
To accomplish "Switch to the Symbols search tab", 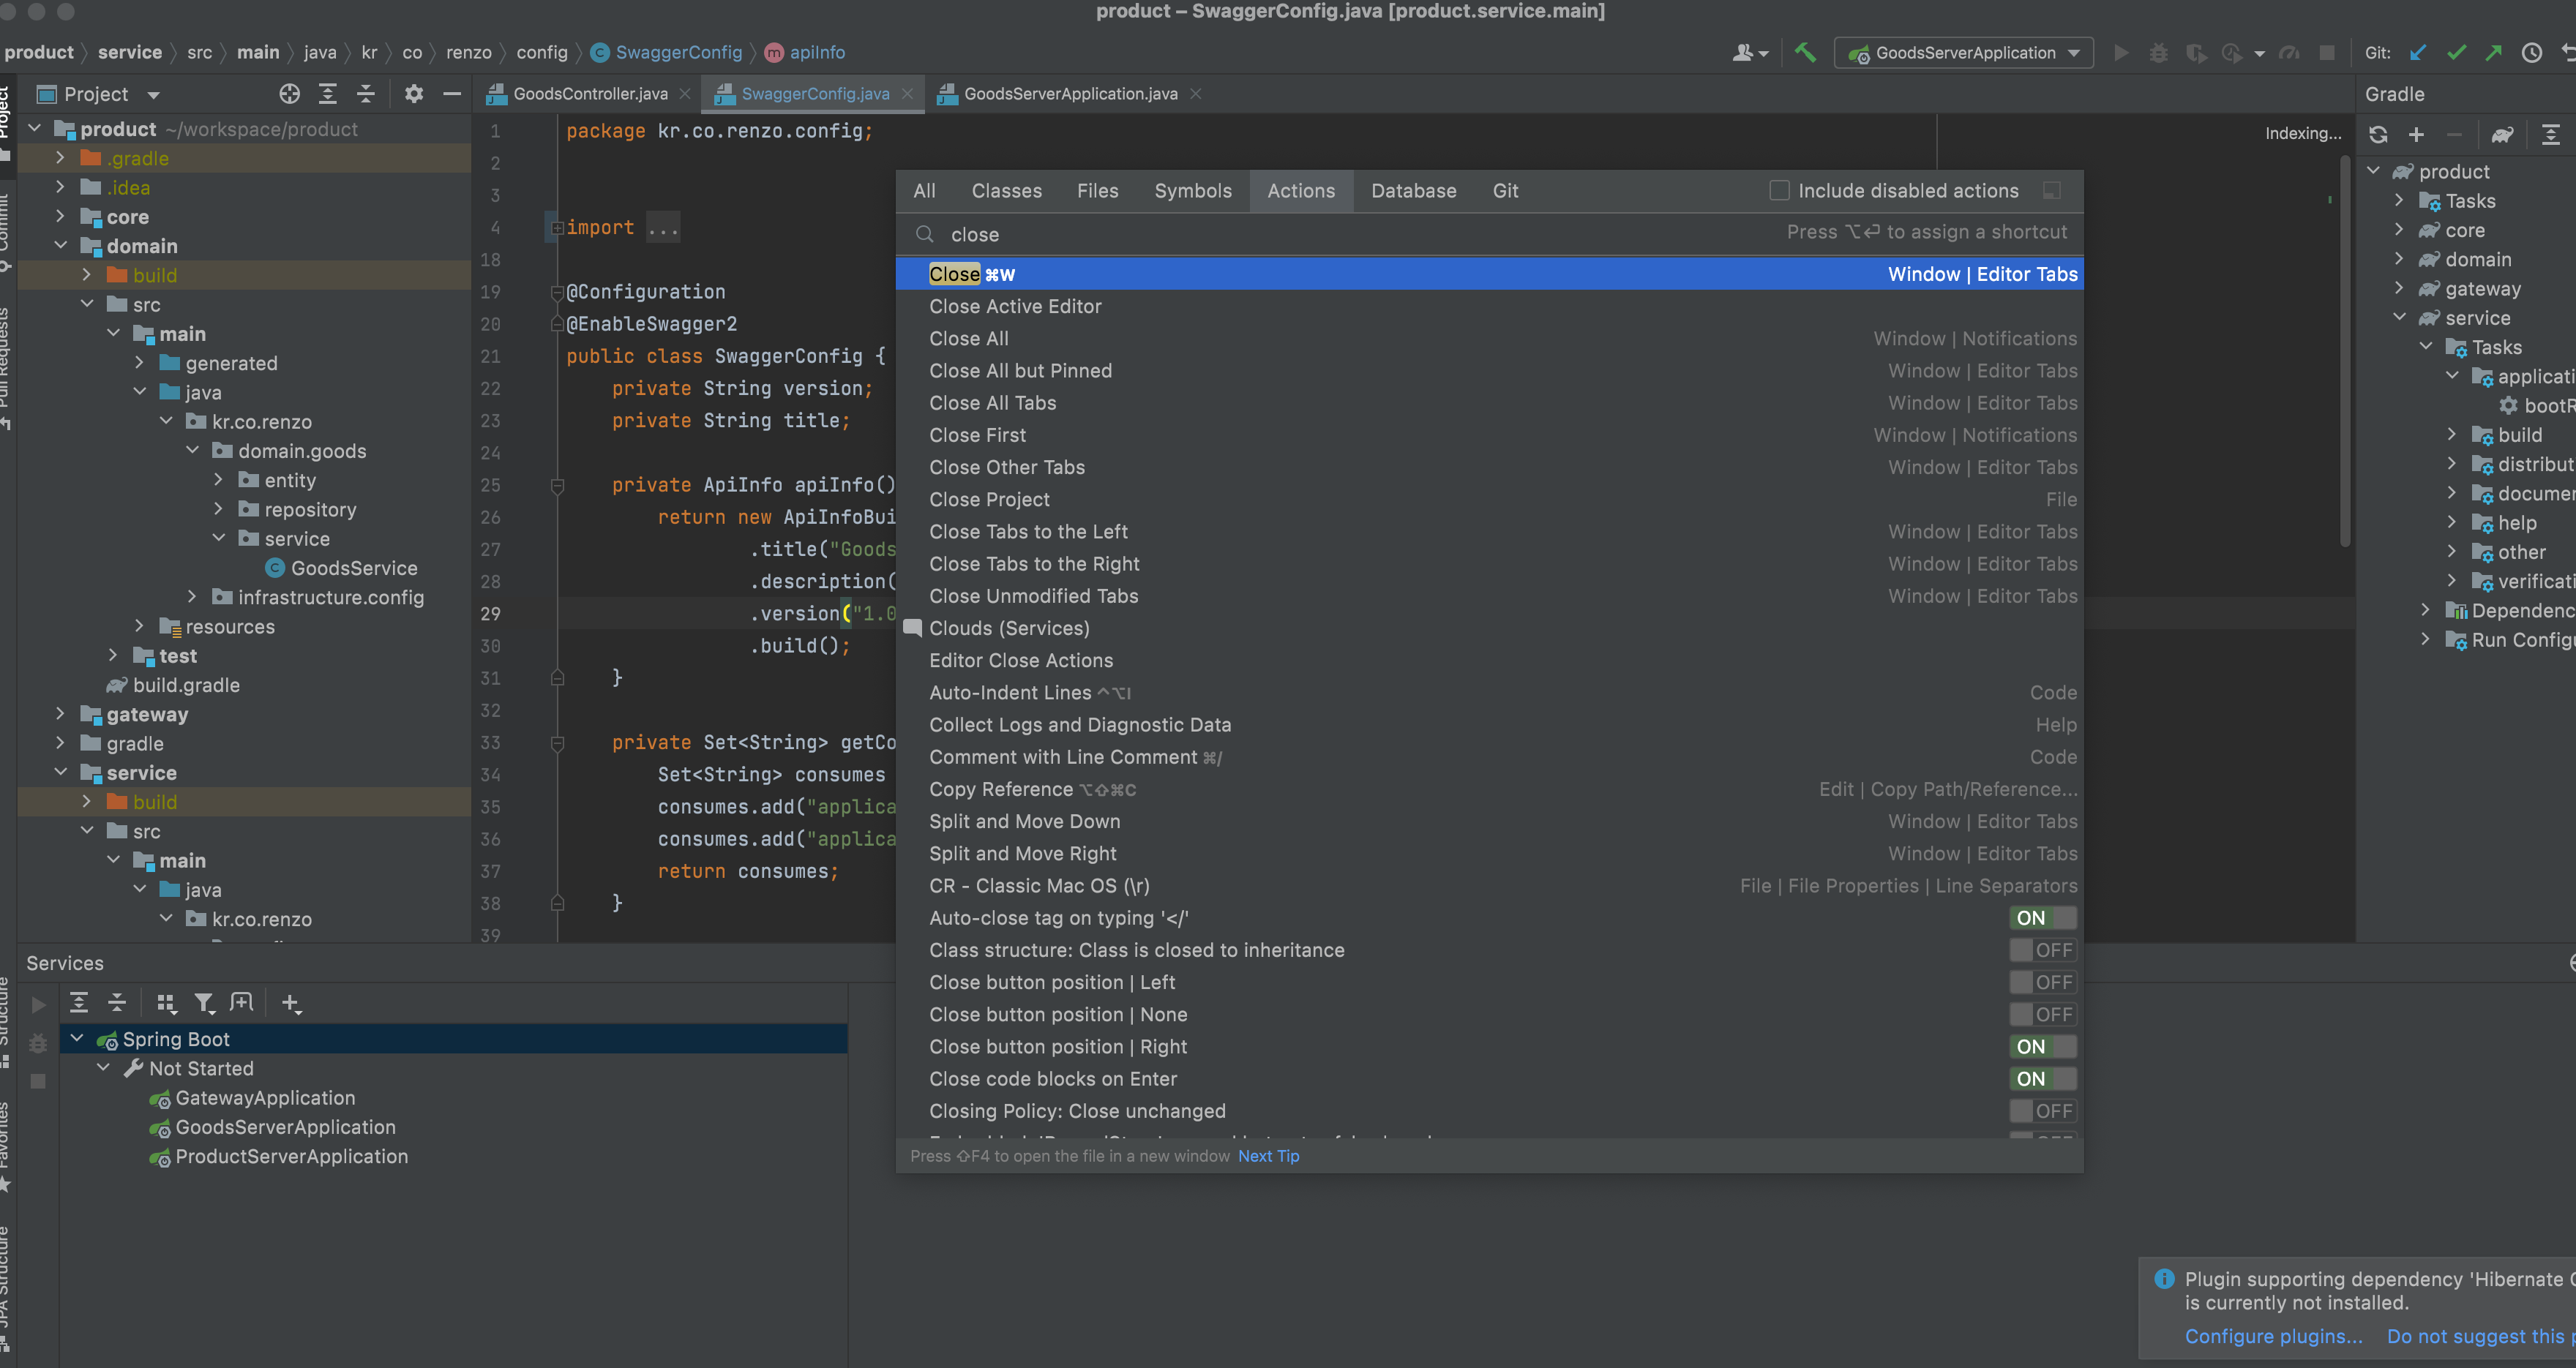I will pos(1192,190).
